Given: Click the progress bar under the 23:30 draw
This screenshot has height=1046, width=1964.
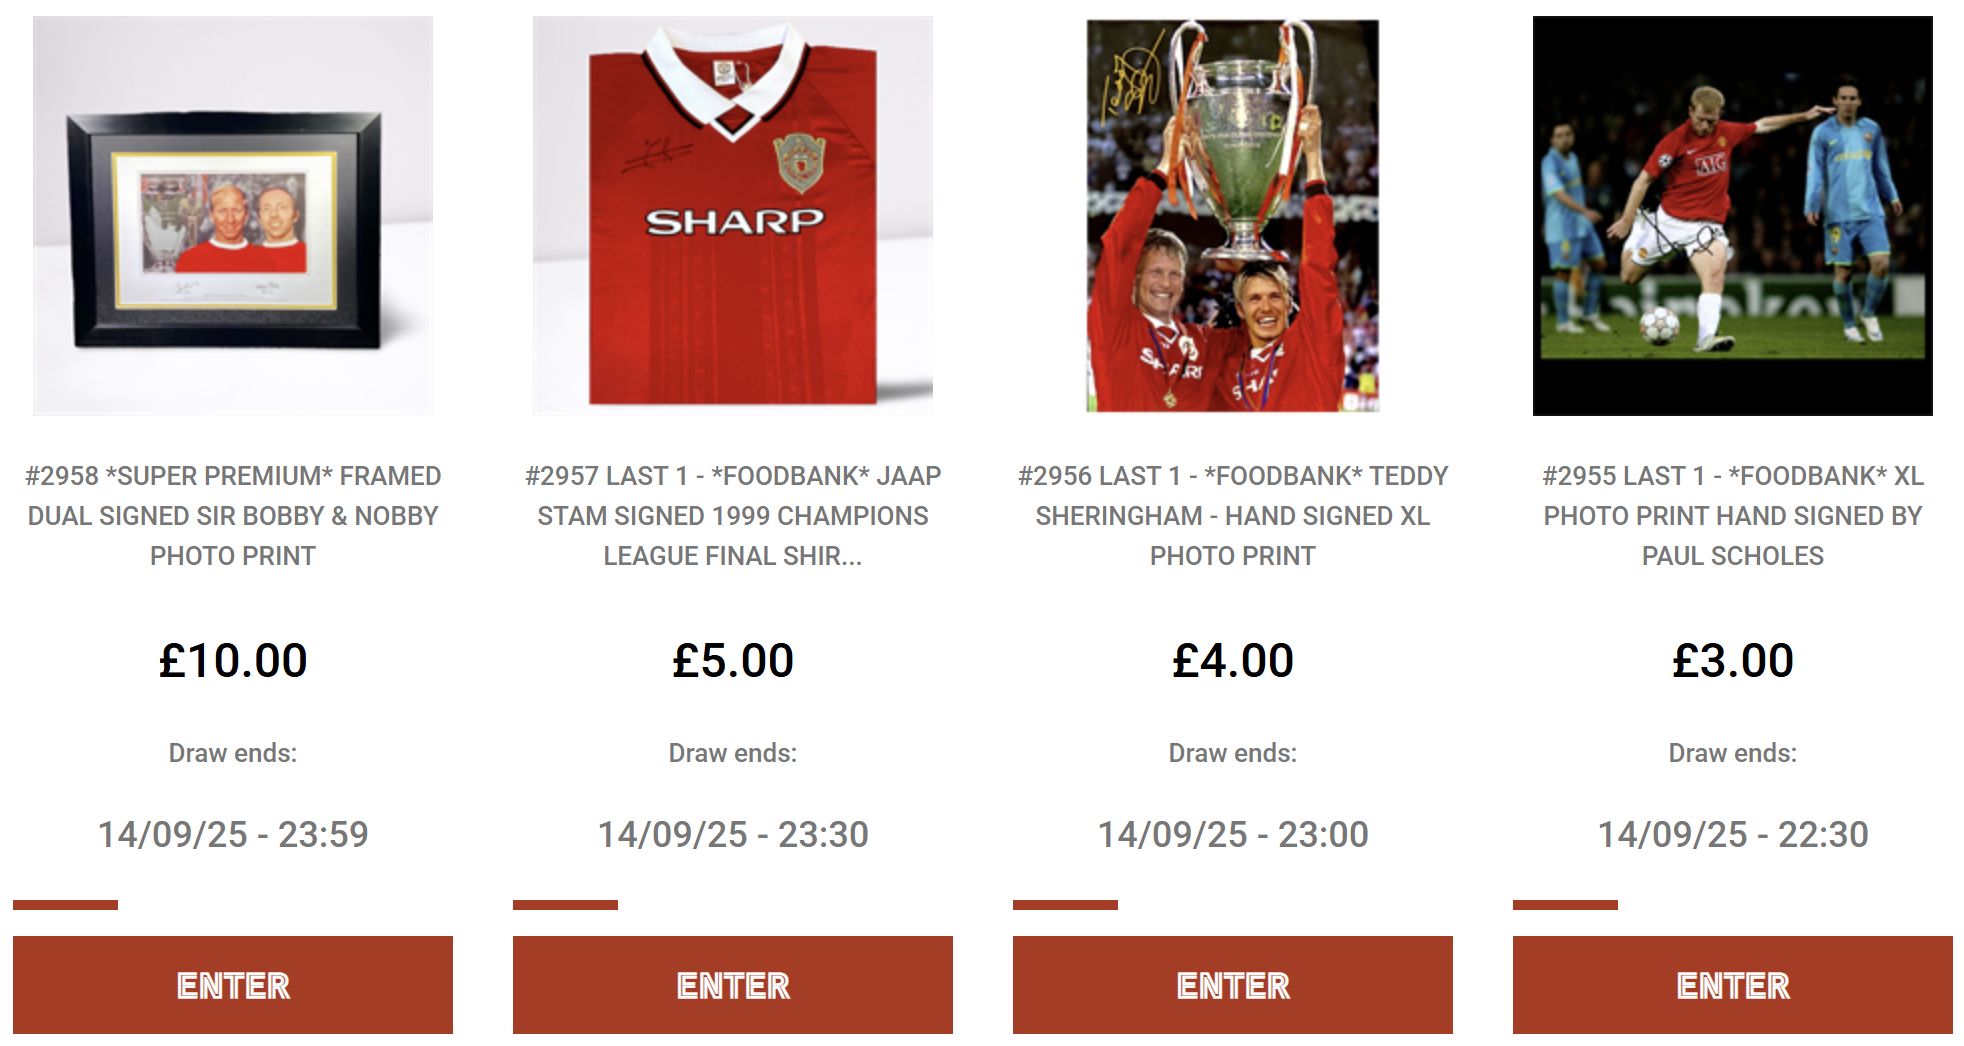Looking at the screenshot, I should [566, 905].
